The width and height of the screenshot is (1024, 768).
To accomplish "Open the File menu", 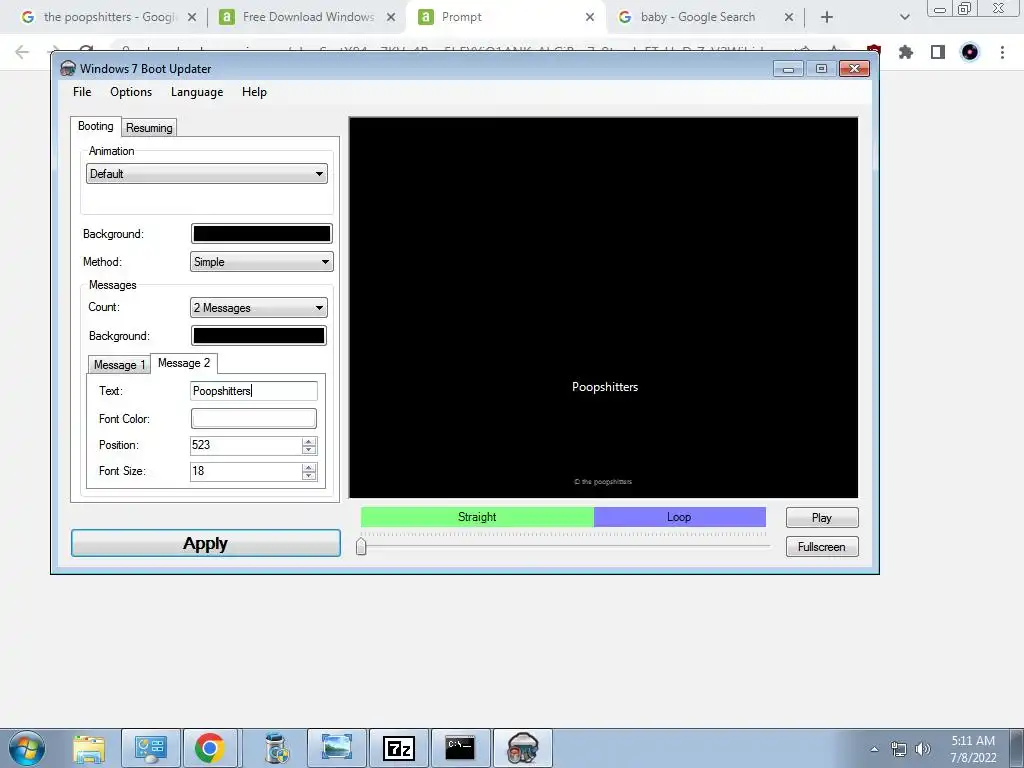I will (x=82, y=92).
